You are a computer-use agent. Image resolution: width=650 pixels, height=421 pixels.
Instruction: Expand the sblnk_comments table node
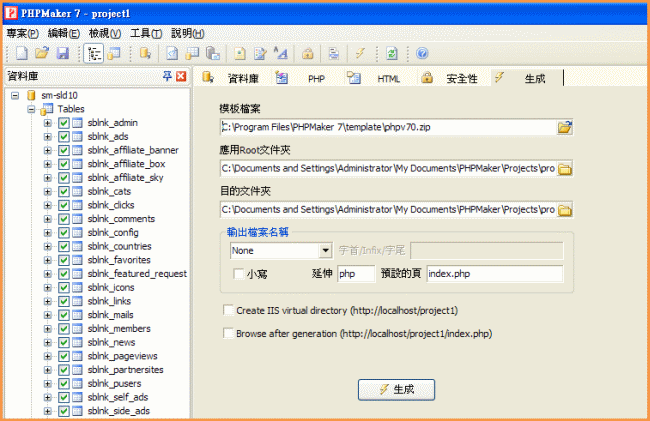[x=48, y=219]
